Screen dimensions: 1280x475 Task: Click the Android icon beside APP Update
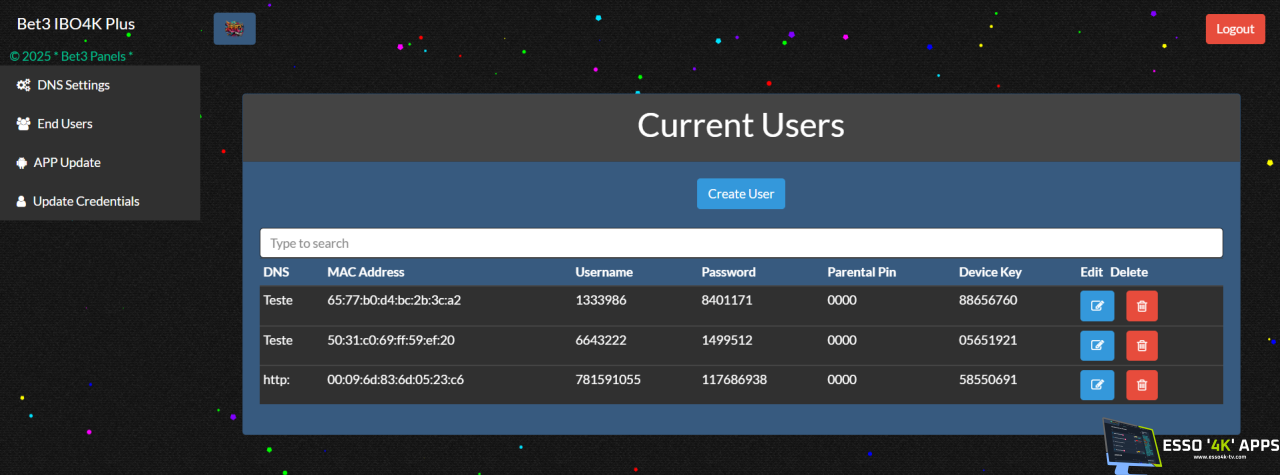point(22,162)
